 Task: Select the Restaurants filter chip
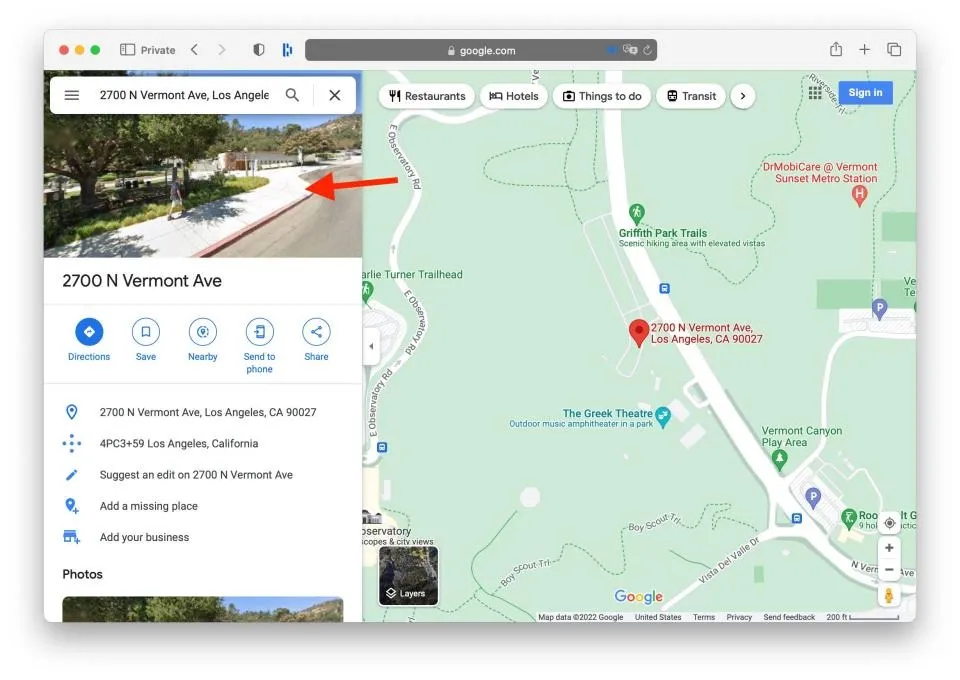[427, 96]
